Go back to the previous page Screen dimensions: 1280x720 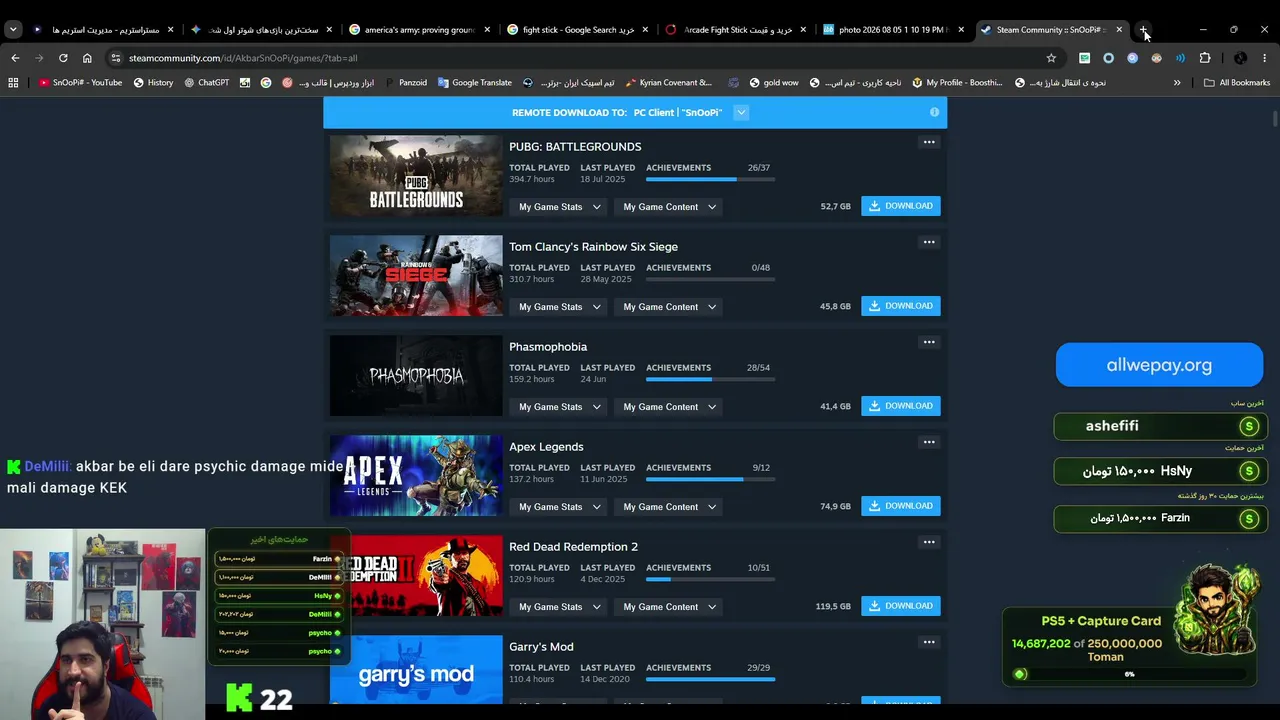coord(15,58)
